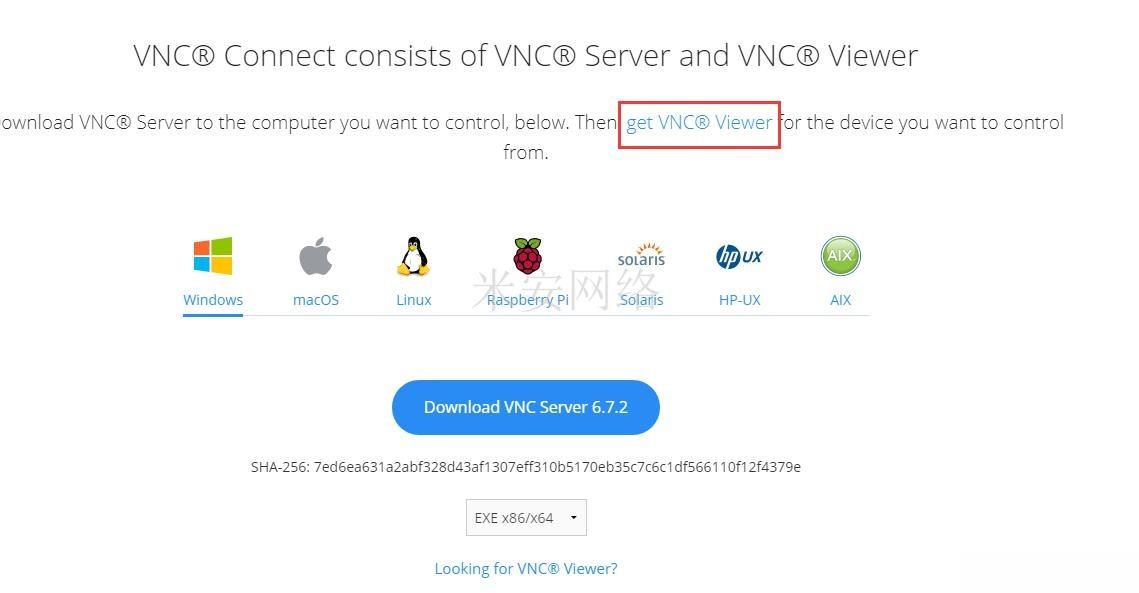
Task: Click the HP-UX logo icon
Action: 739,256
